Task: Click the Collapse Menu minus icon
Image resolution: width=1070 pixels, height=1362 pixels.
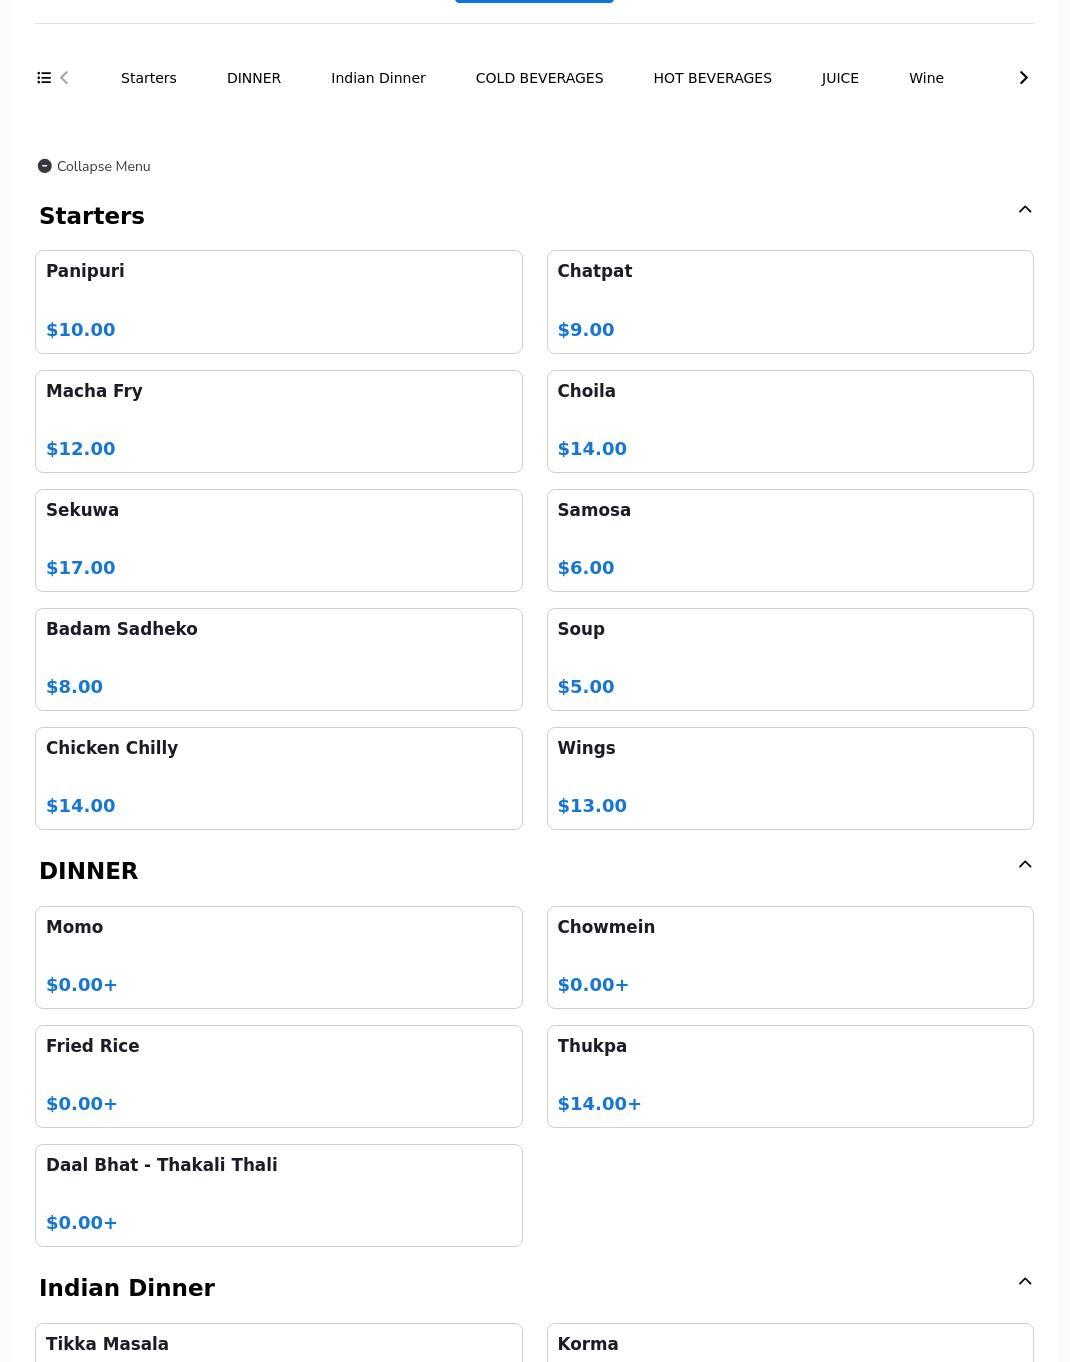Action: coord(45,166)
